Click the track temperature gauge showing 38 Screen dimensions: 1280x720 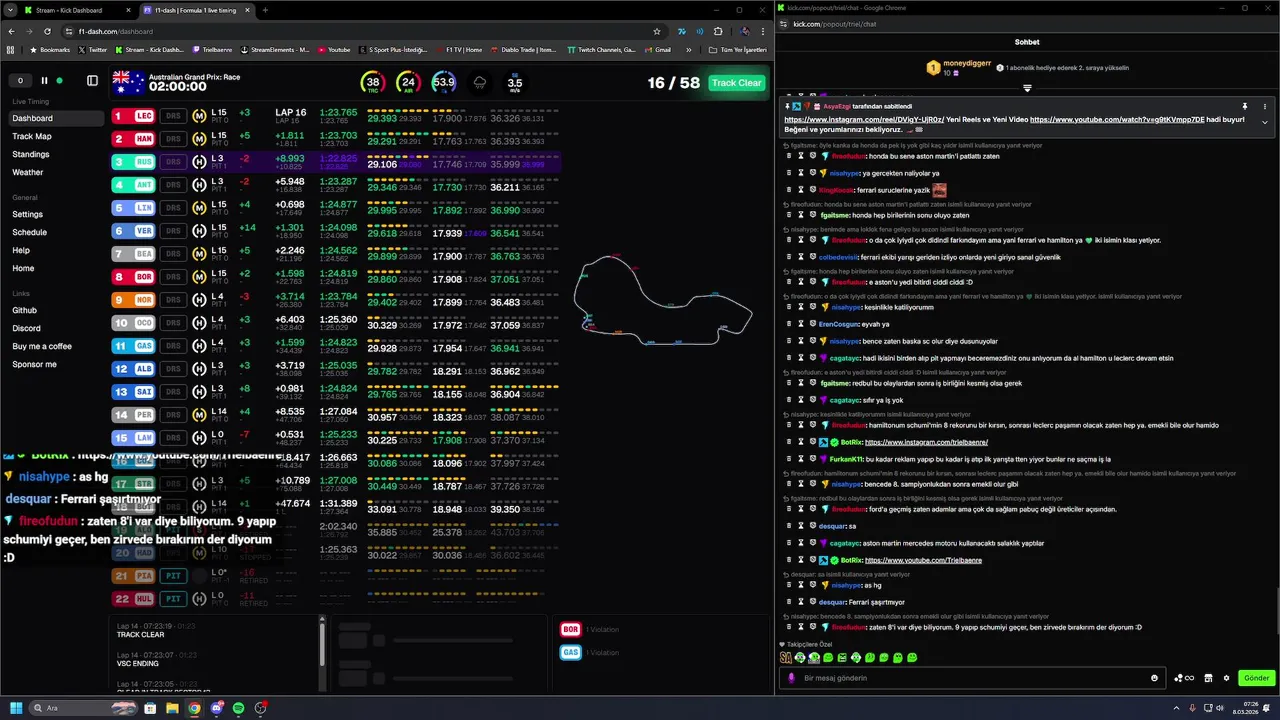coord(373,83)
